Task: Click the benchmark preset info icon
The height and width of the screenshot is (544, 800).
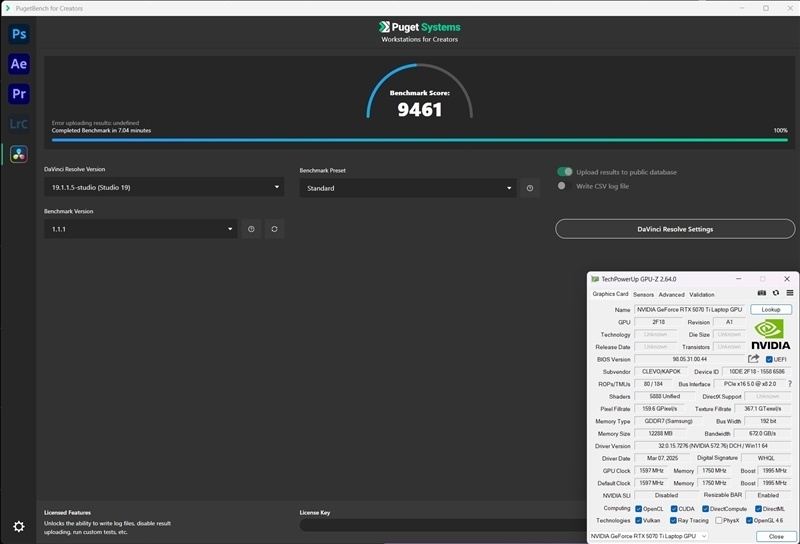Action: [x=530, y=188]
